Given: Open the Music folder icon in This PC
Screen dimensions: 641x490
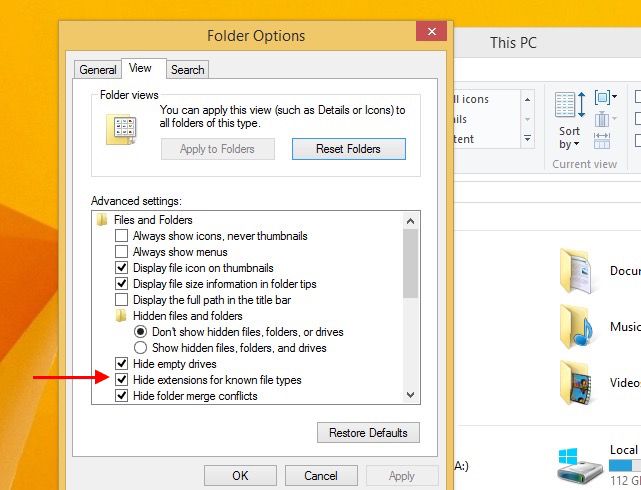Looking at the screenshot, I should 576,327.
